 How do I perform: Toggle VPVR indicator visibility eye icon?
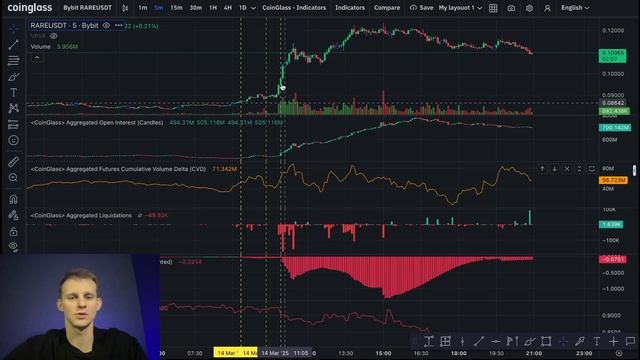tap(53, 36)
